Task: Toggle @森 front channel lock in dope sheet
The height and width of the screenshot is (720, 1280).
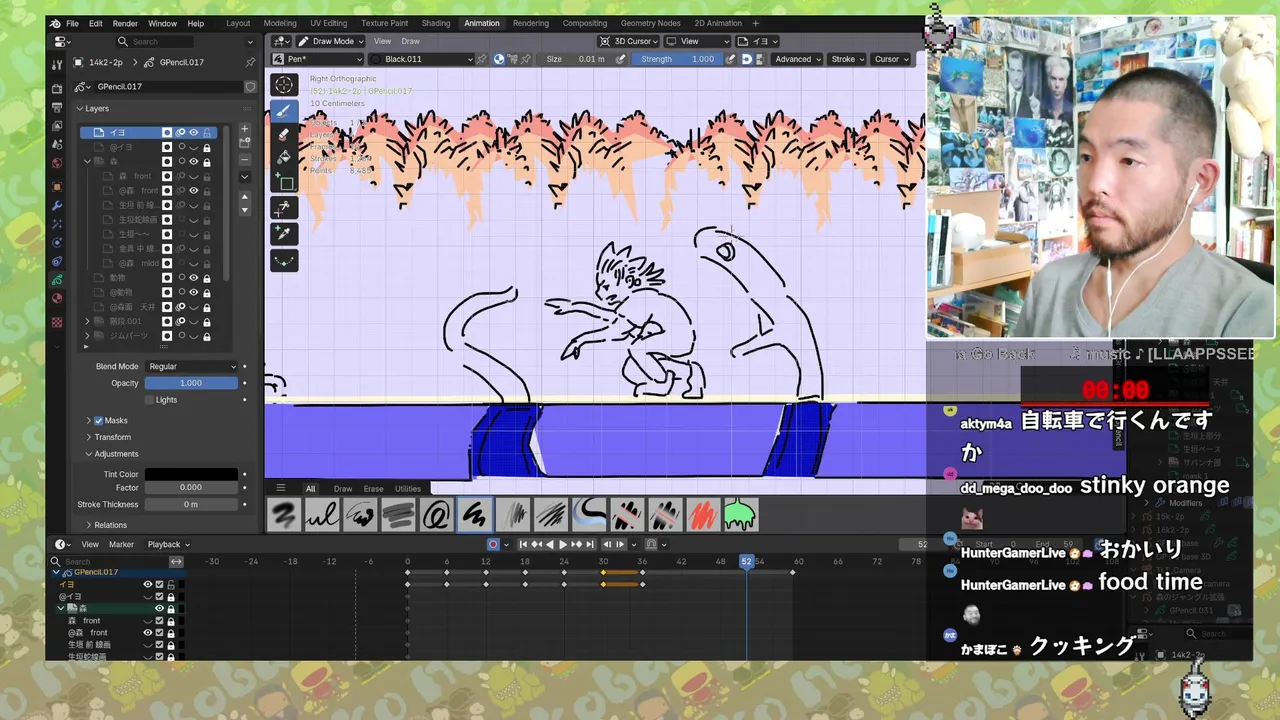Action: click(x=171, y=633)
